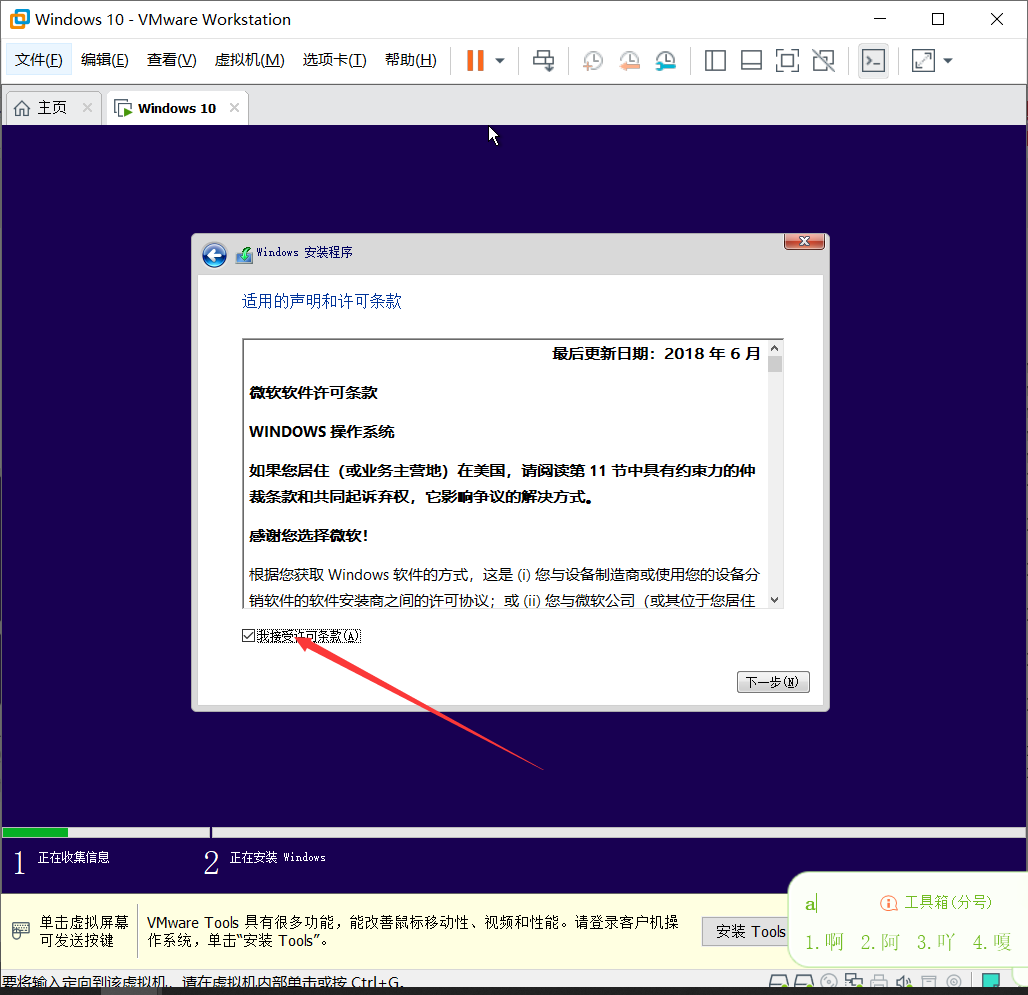Switch to the 主页 tab

point(52,107)
